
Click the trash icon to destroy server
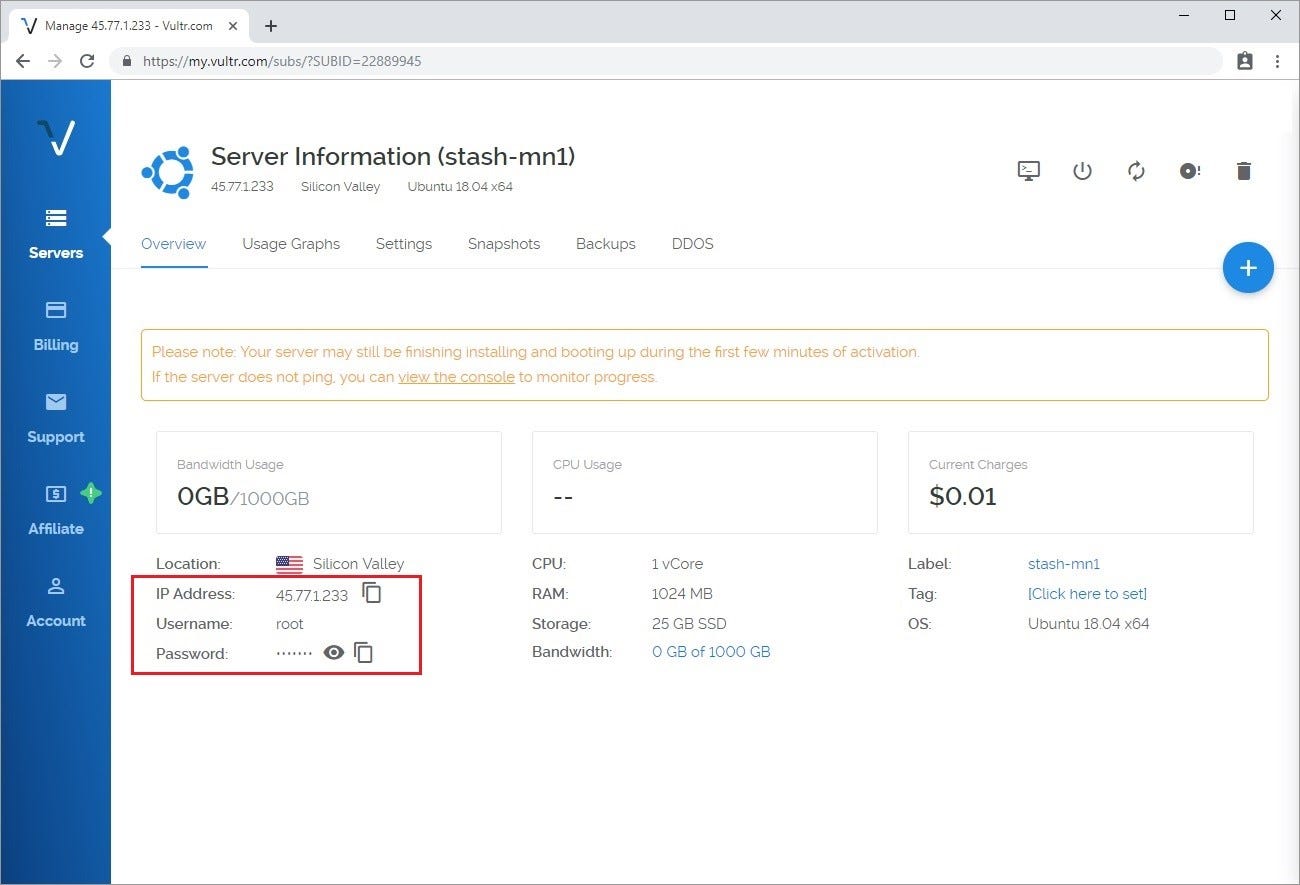[x=1244, y=171]
